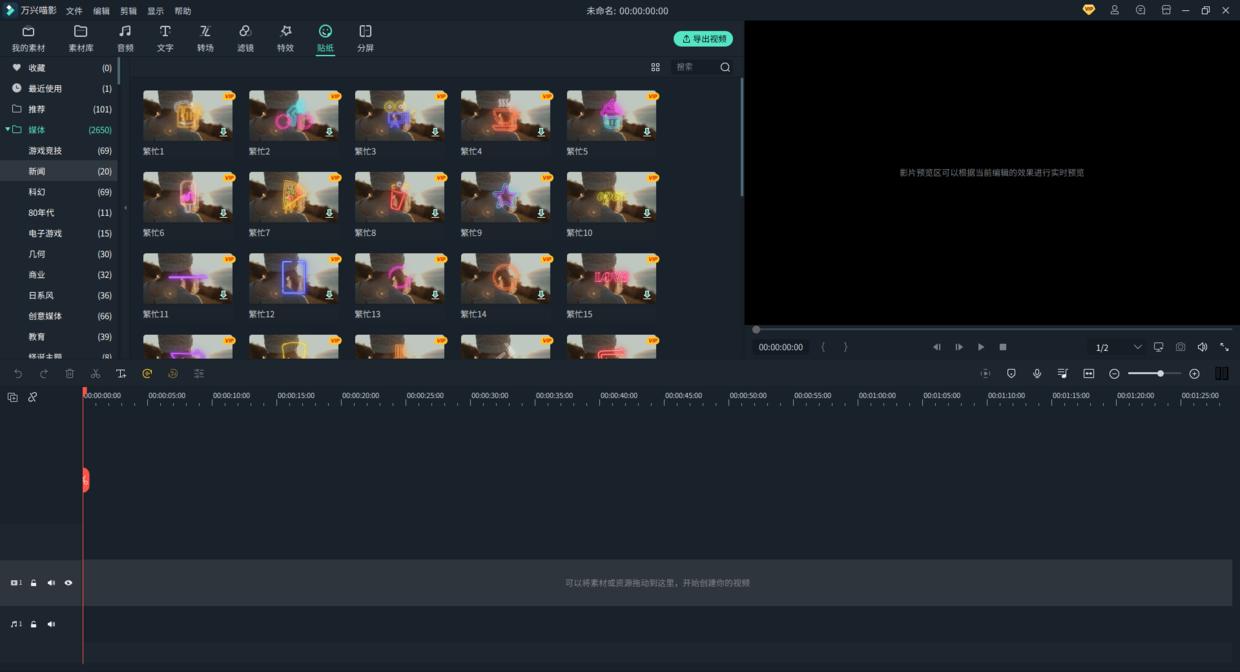Click the grid view icon beside search box
1240x672 pixels.
click(655, 67)
